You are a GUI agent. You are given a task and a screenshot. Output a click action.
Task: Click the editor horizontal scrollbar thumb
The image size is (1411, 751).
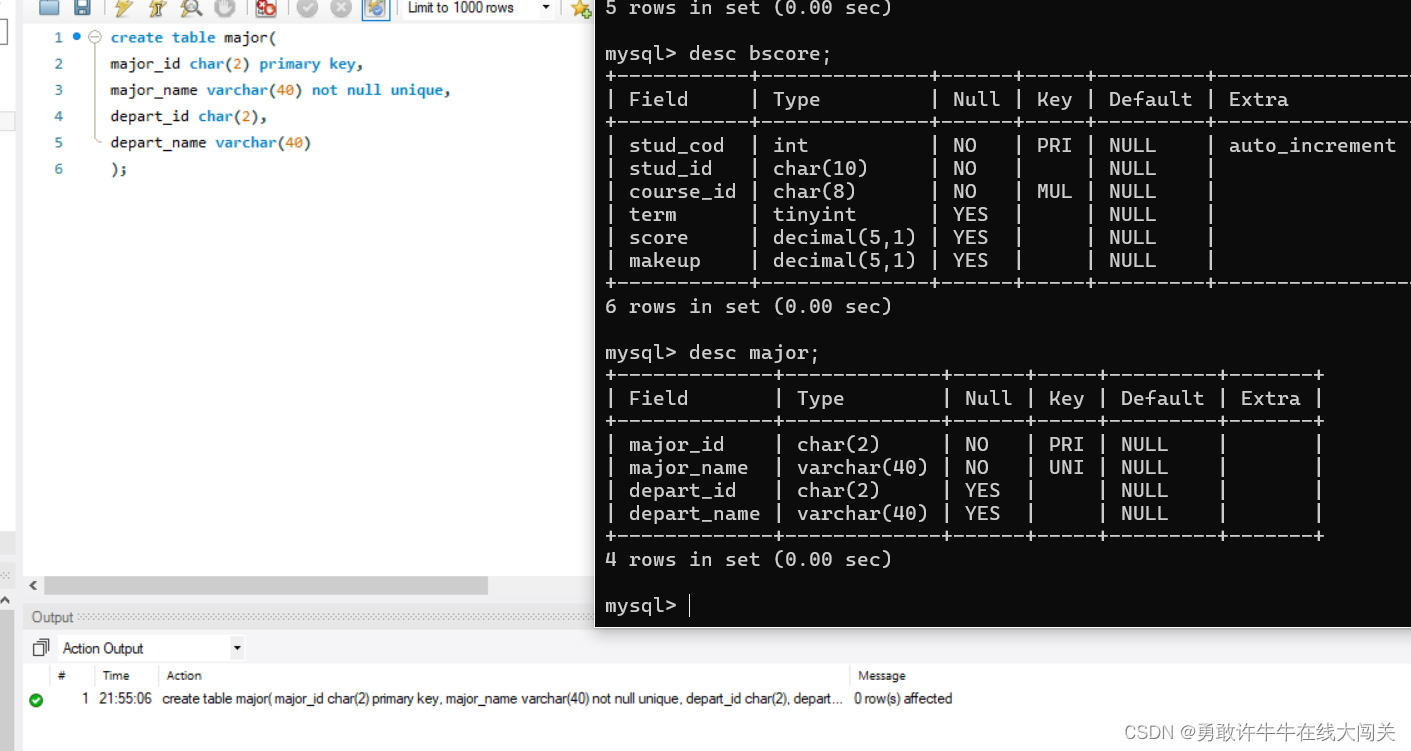click(x=266, y=585)
